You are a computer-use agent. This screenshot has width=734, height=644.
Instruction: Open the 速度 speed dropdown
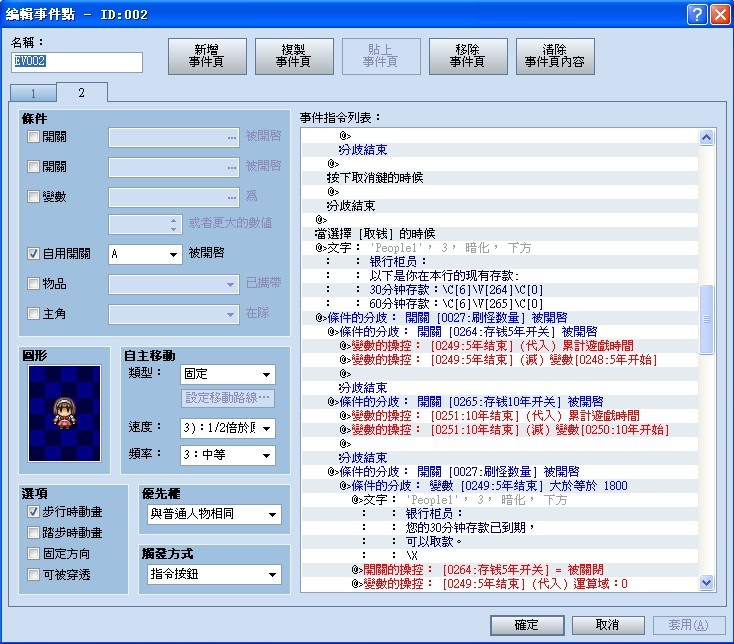228,428
